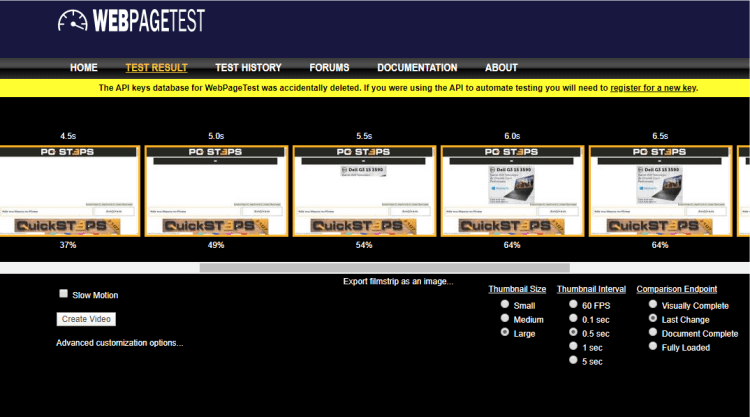Set thumbnail interval to 0.5 sec
This screenshot has width=750, height=417.
coord(573,332)
